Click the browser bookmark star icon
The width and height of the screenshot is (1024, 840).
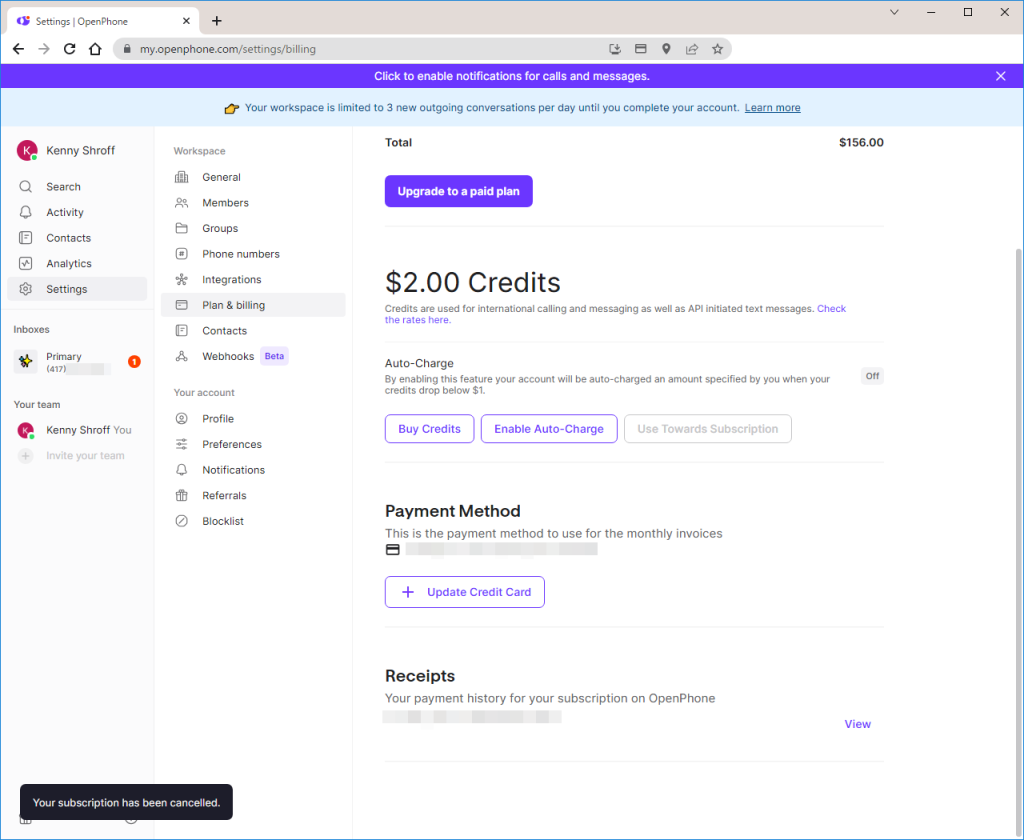(717, 49)
